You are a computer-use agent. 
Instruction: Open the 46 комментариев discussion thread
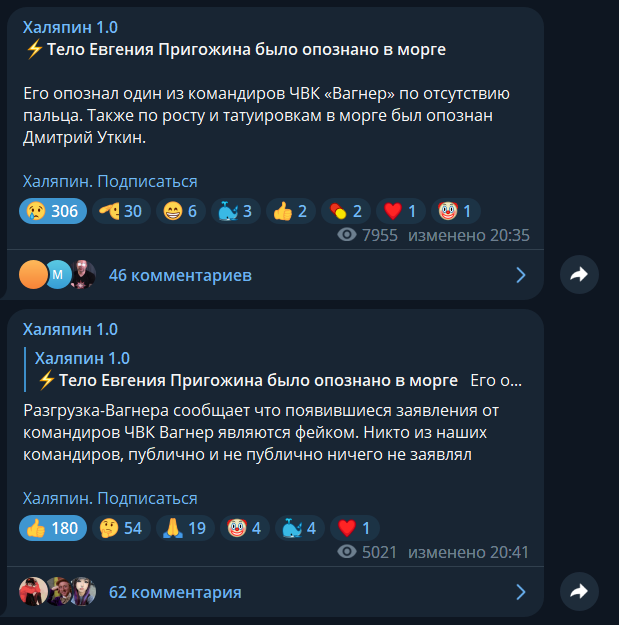[x=275, y=275]
